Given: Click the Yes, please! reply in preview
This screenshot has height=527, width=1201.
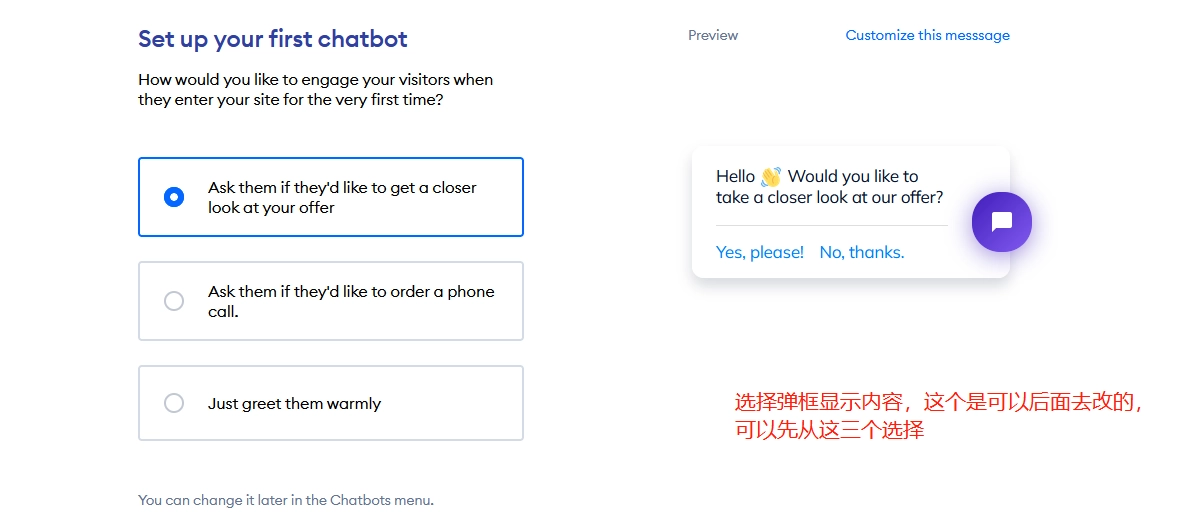Looking at the screenshot, I should point(760,252).
